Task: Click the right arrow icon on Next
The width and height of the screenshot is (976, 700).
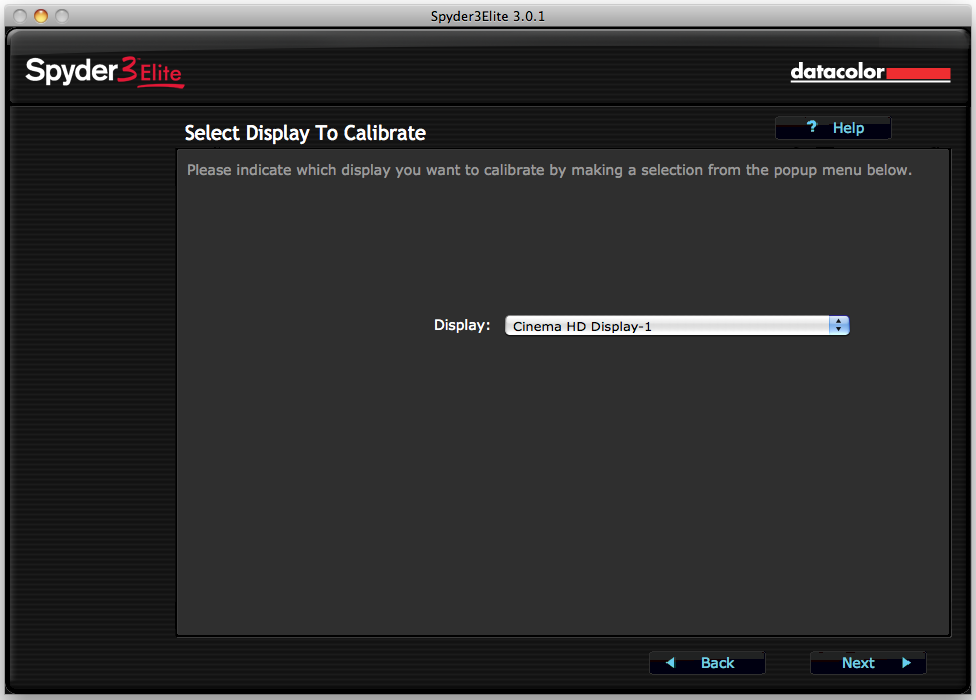Action: (x=906, y=663)
